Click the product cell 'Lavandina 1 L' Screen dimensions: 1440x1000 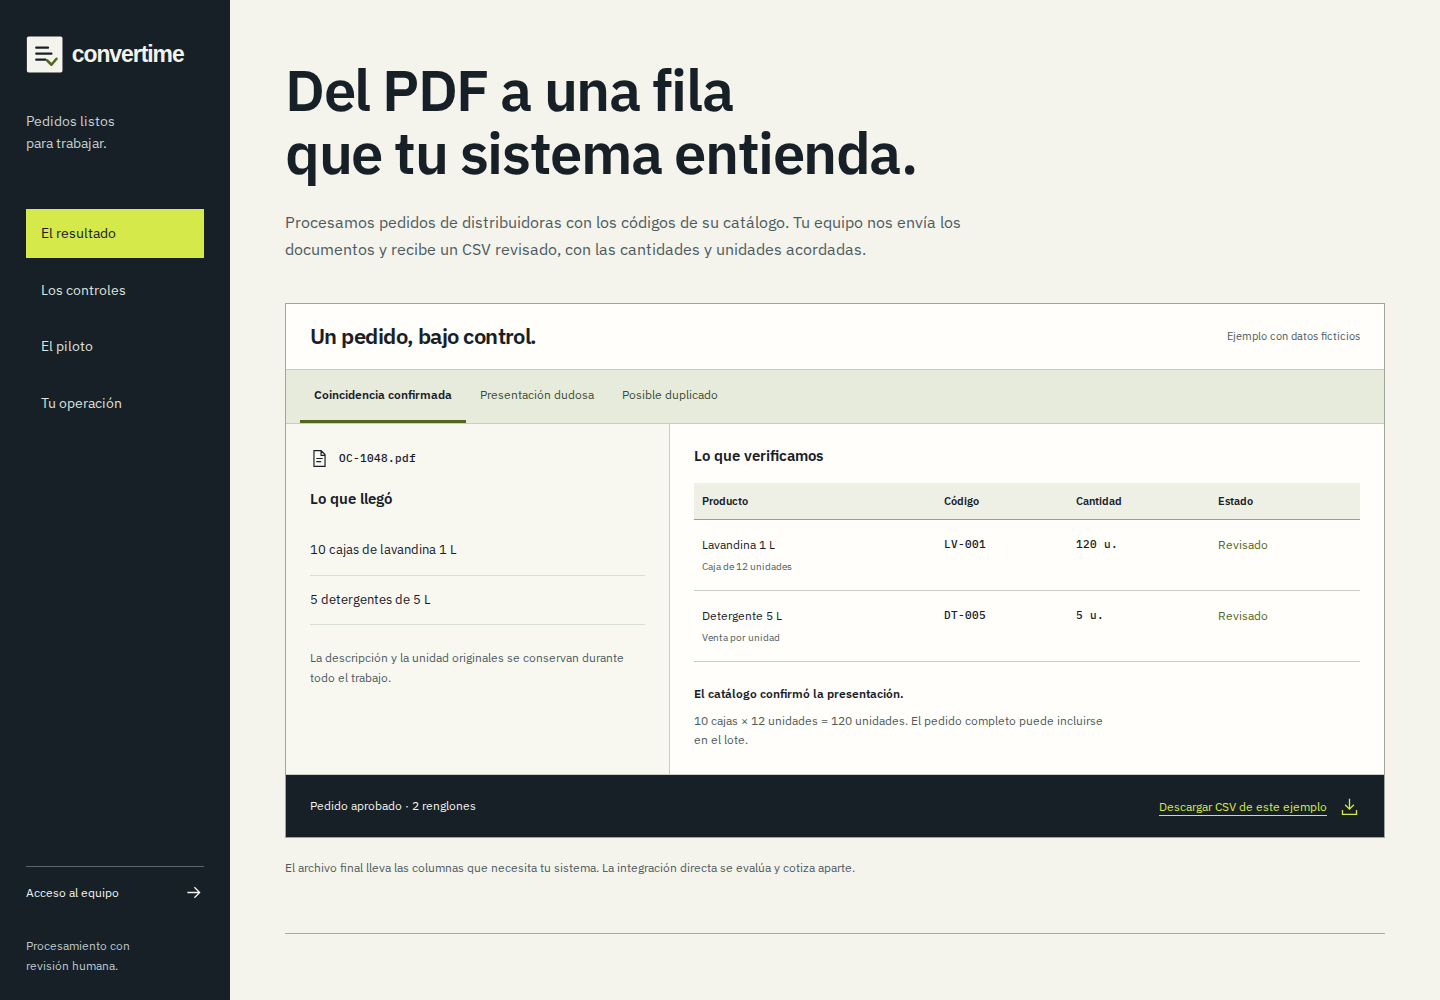pyautogui.click(x=739, y=545)
